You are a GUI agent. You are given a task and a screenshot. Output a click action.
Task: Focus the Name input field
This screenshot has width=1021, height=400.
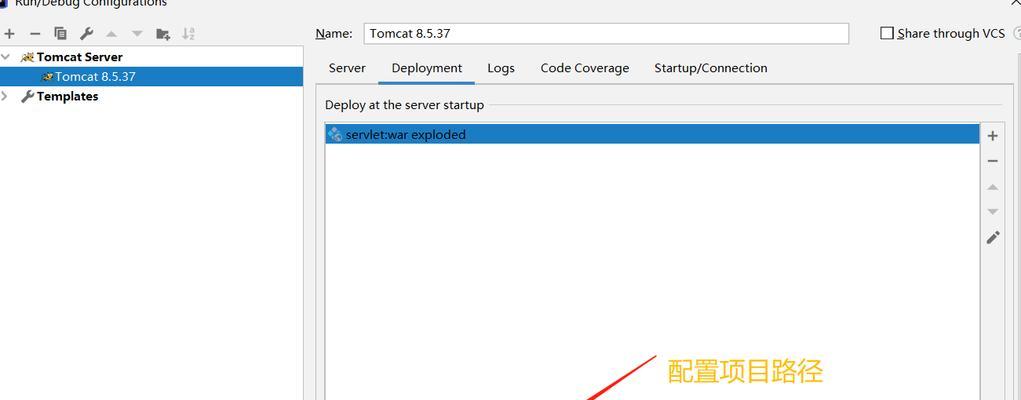coord(606,34)
